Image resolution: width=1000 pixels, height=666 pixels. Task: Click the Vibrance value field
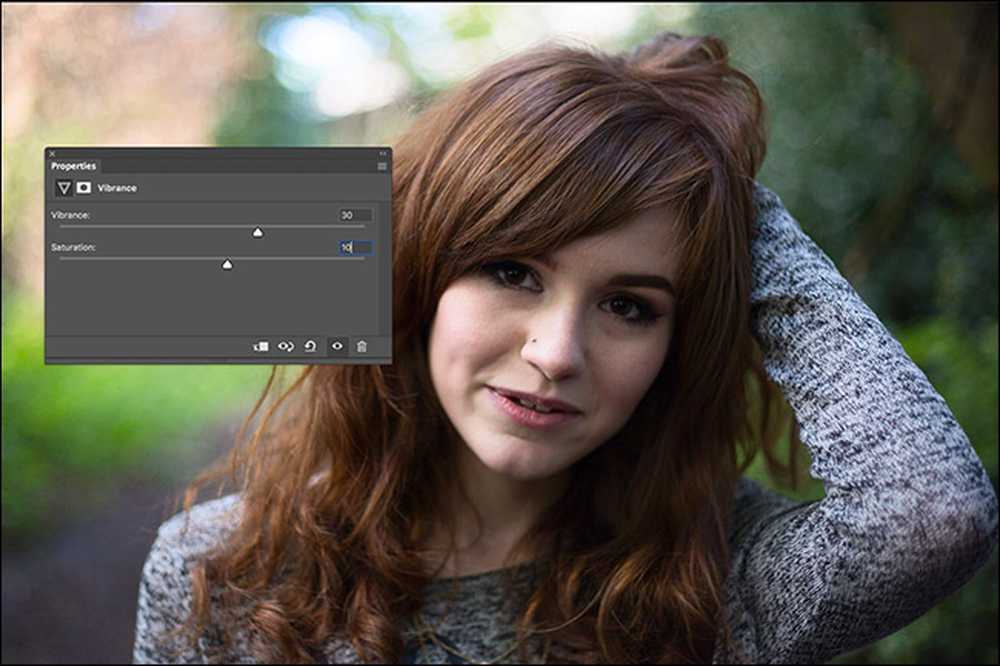click(355, 215)
